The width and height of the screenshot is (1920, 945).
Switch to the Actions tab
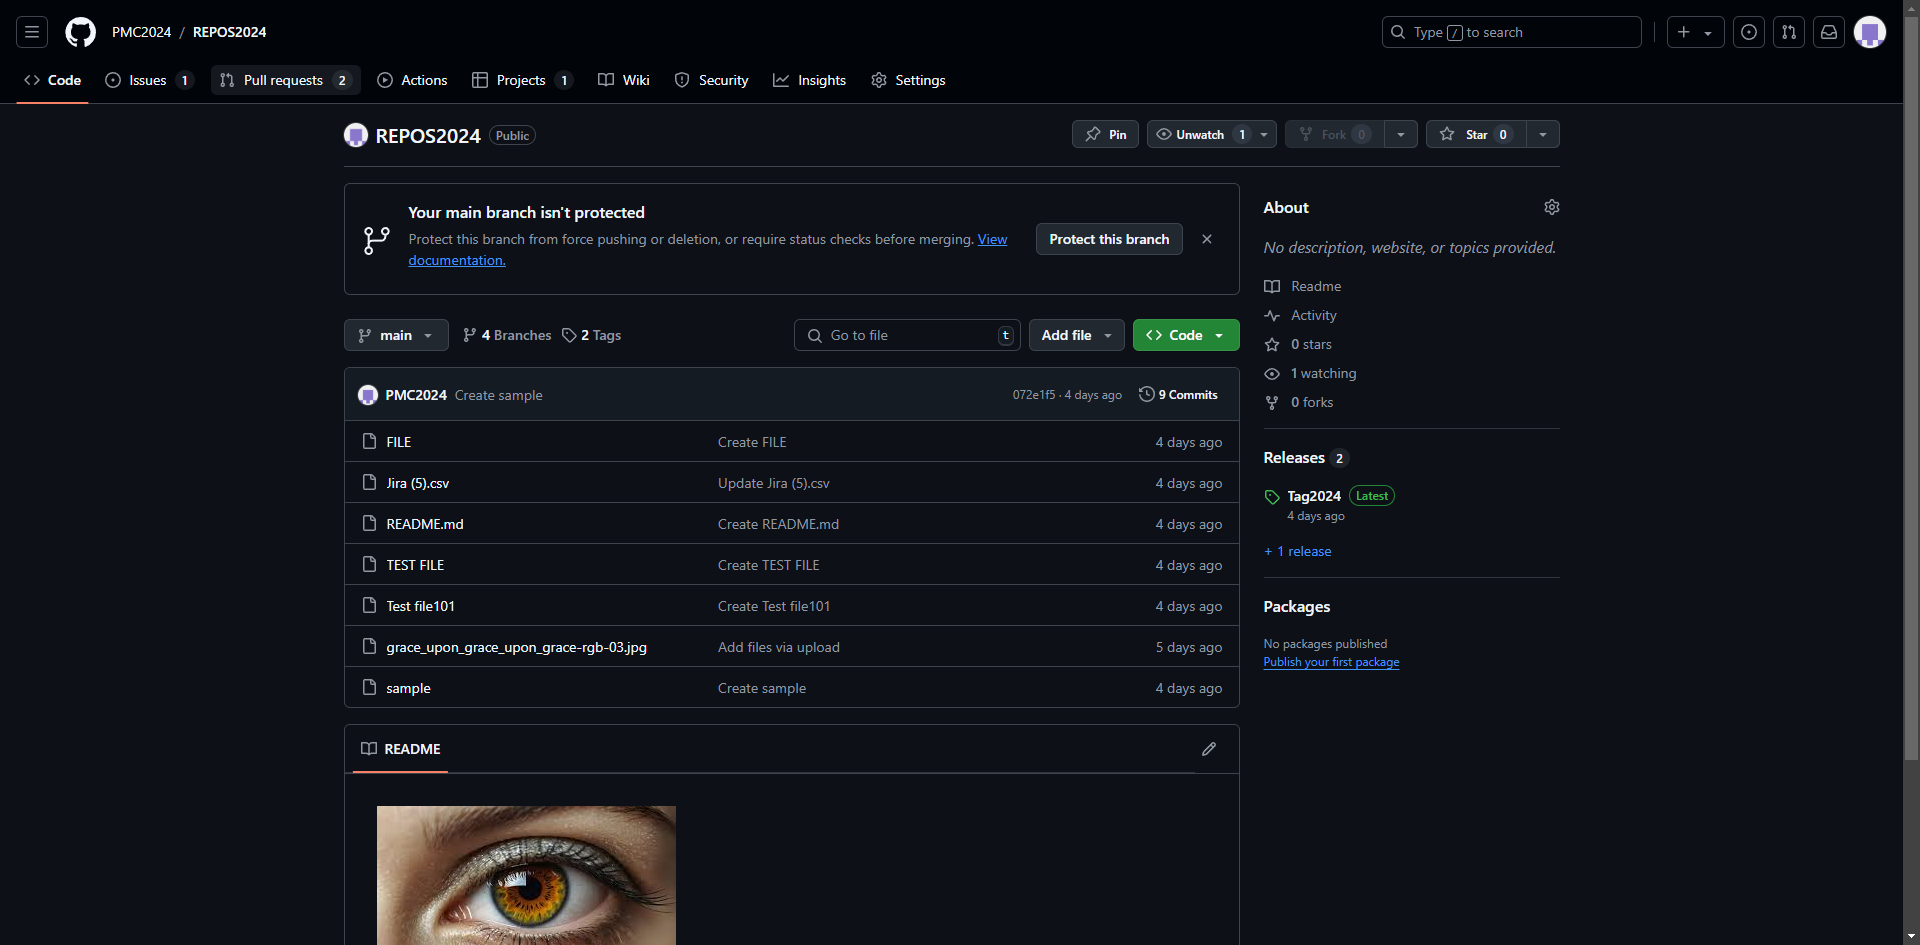(x=412, y=80)
